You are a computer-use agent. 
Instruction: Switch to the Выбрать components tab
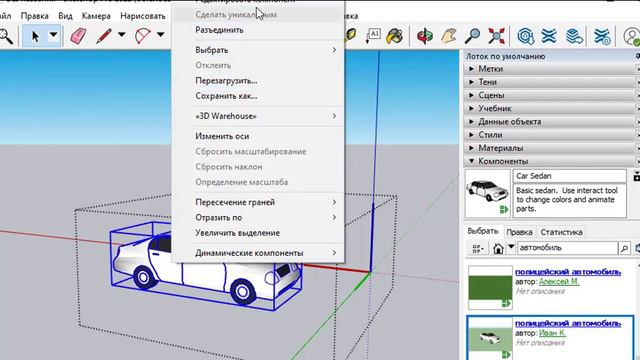point(483,231)
